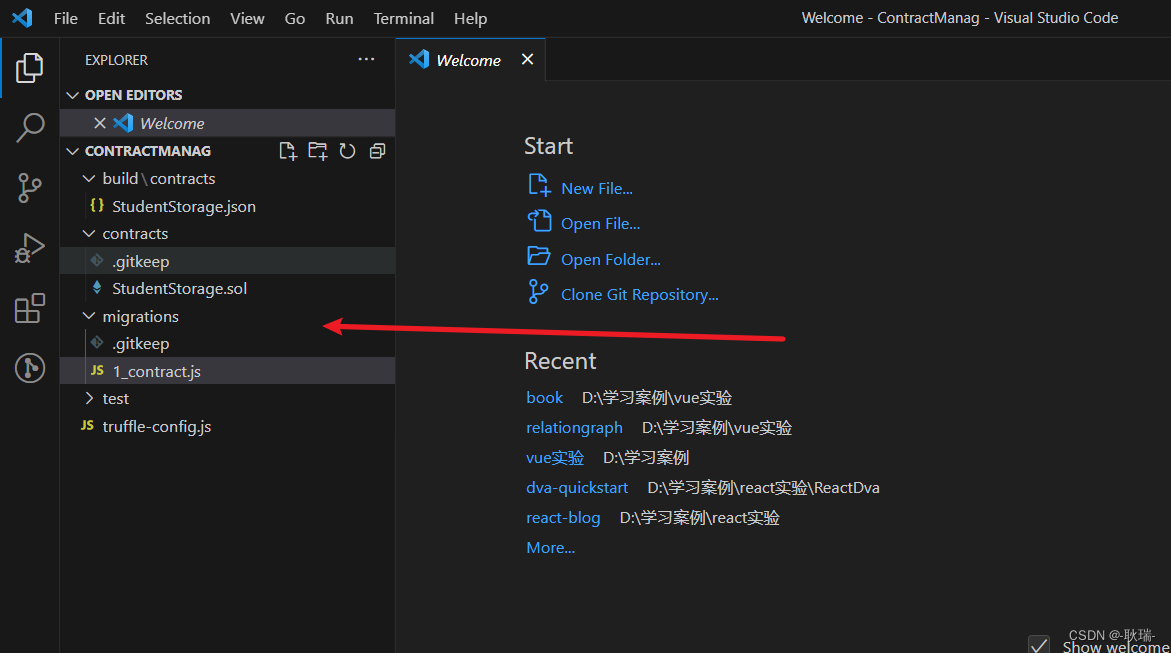Select the Explorer icon in the activity bar
The image size is (1171, 653).
coord(29,67)
